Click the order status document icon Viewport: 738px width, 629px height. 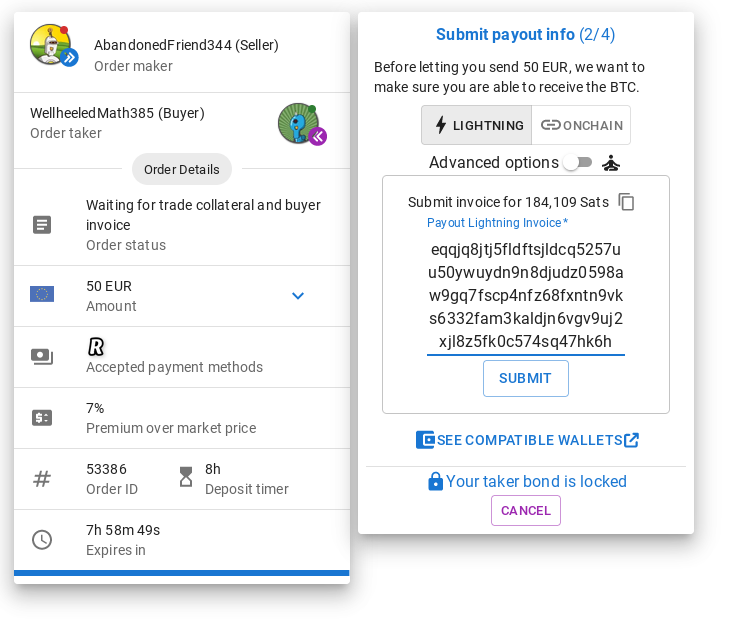click(x=42, y=225)
